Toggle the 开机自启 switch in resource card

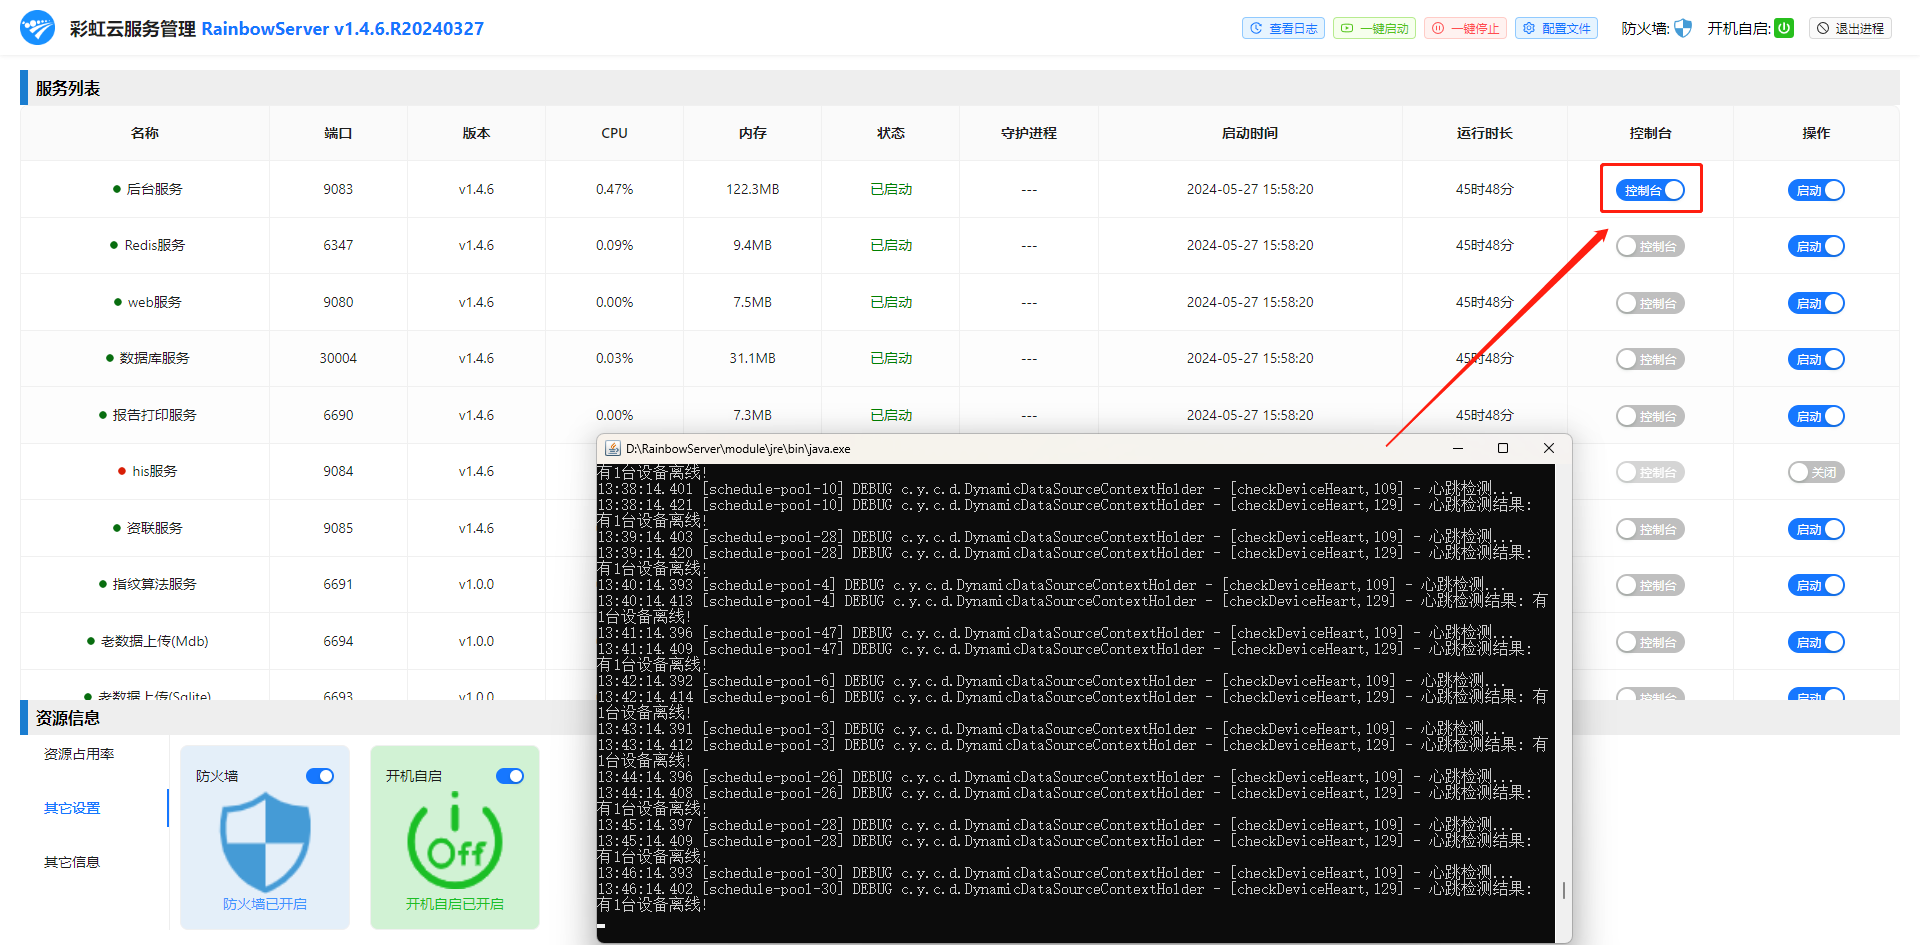point(510,776)
